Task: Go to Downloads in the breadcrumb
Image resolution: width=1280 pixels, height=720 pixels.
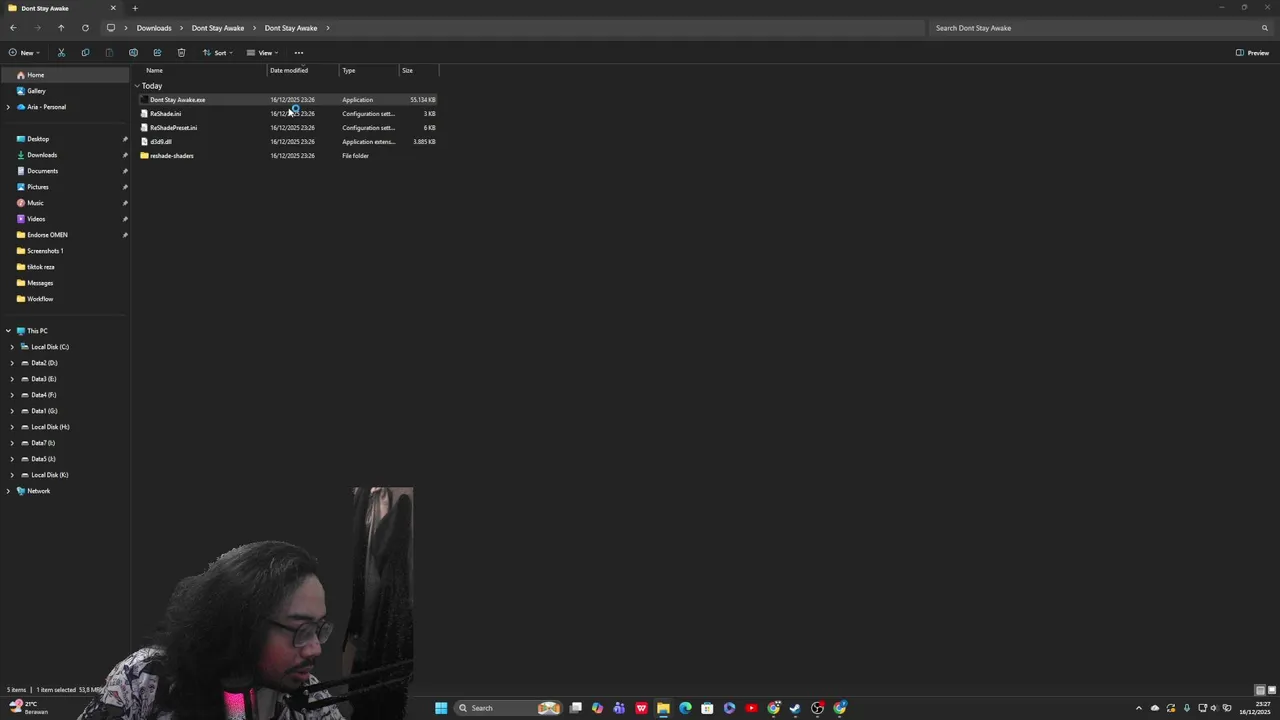Action: (154, 28)
